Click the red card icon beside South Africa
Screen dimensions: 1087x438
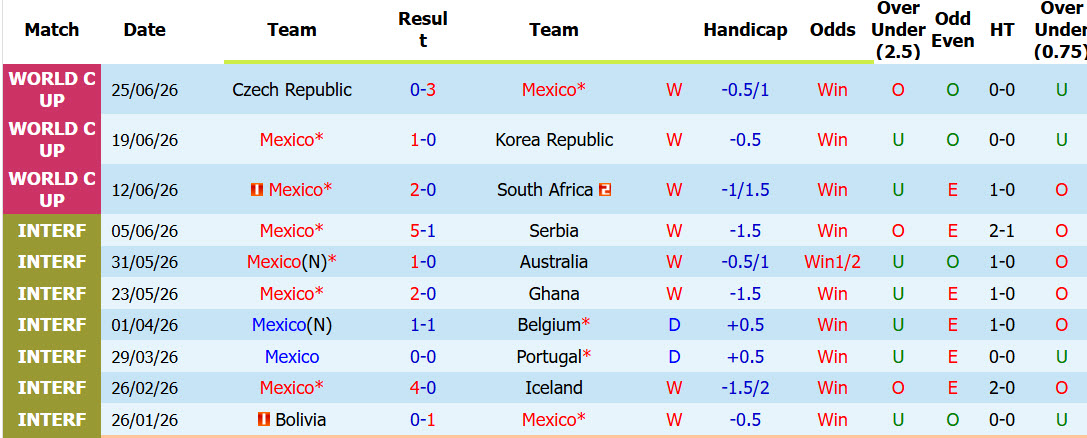tap(605, 189)
